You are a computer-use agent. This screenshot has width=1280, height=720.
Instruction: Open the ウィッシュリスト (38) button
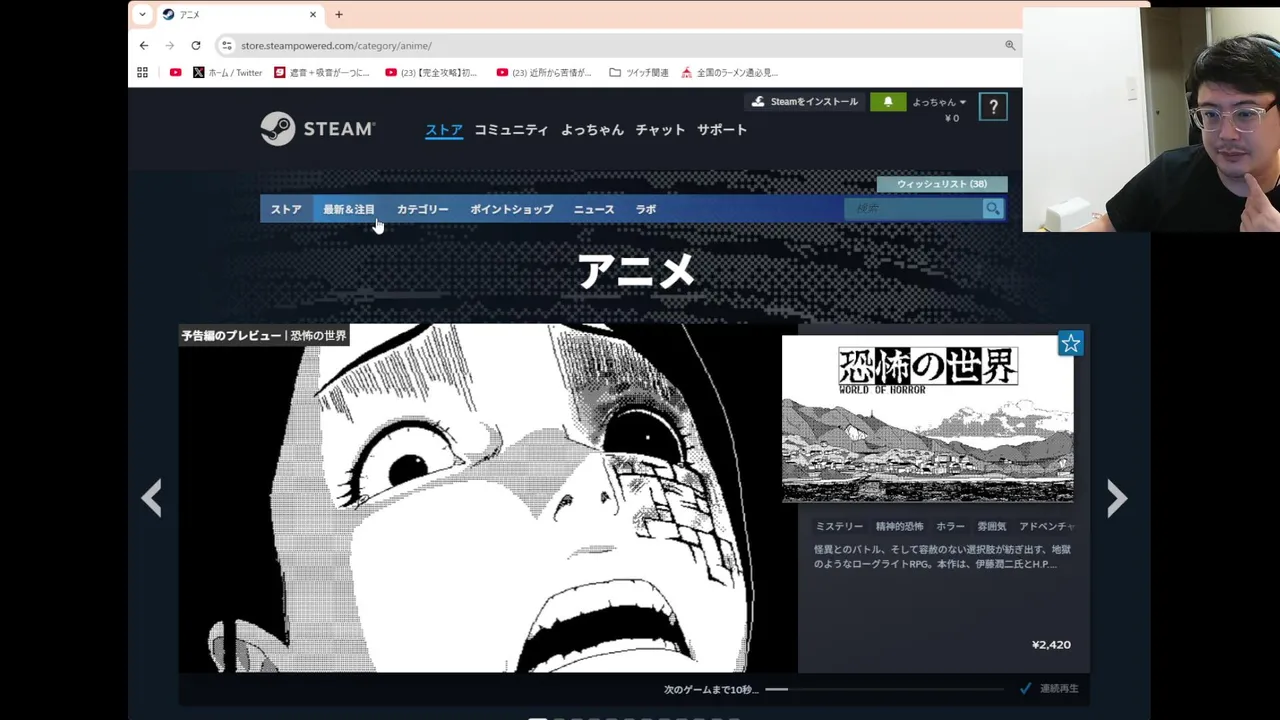point(942,184)
